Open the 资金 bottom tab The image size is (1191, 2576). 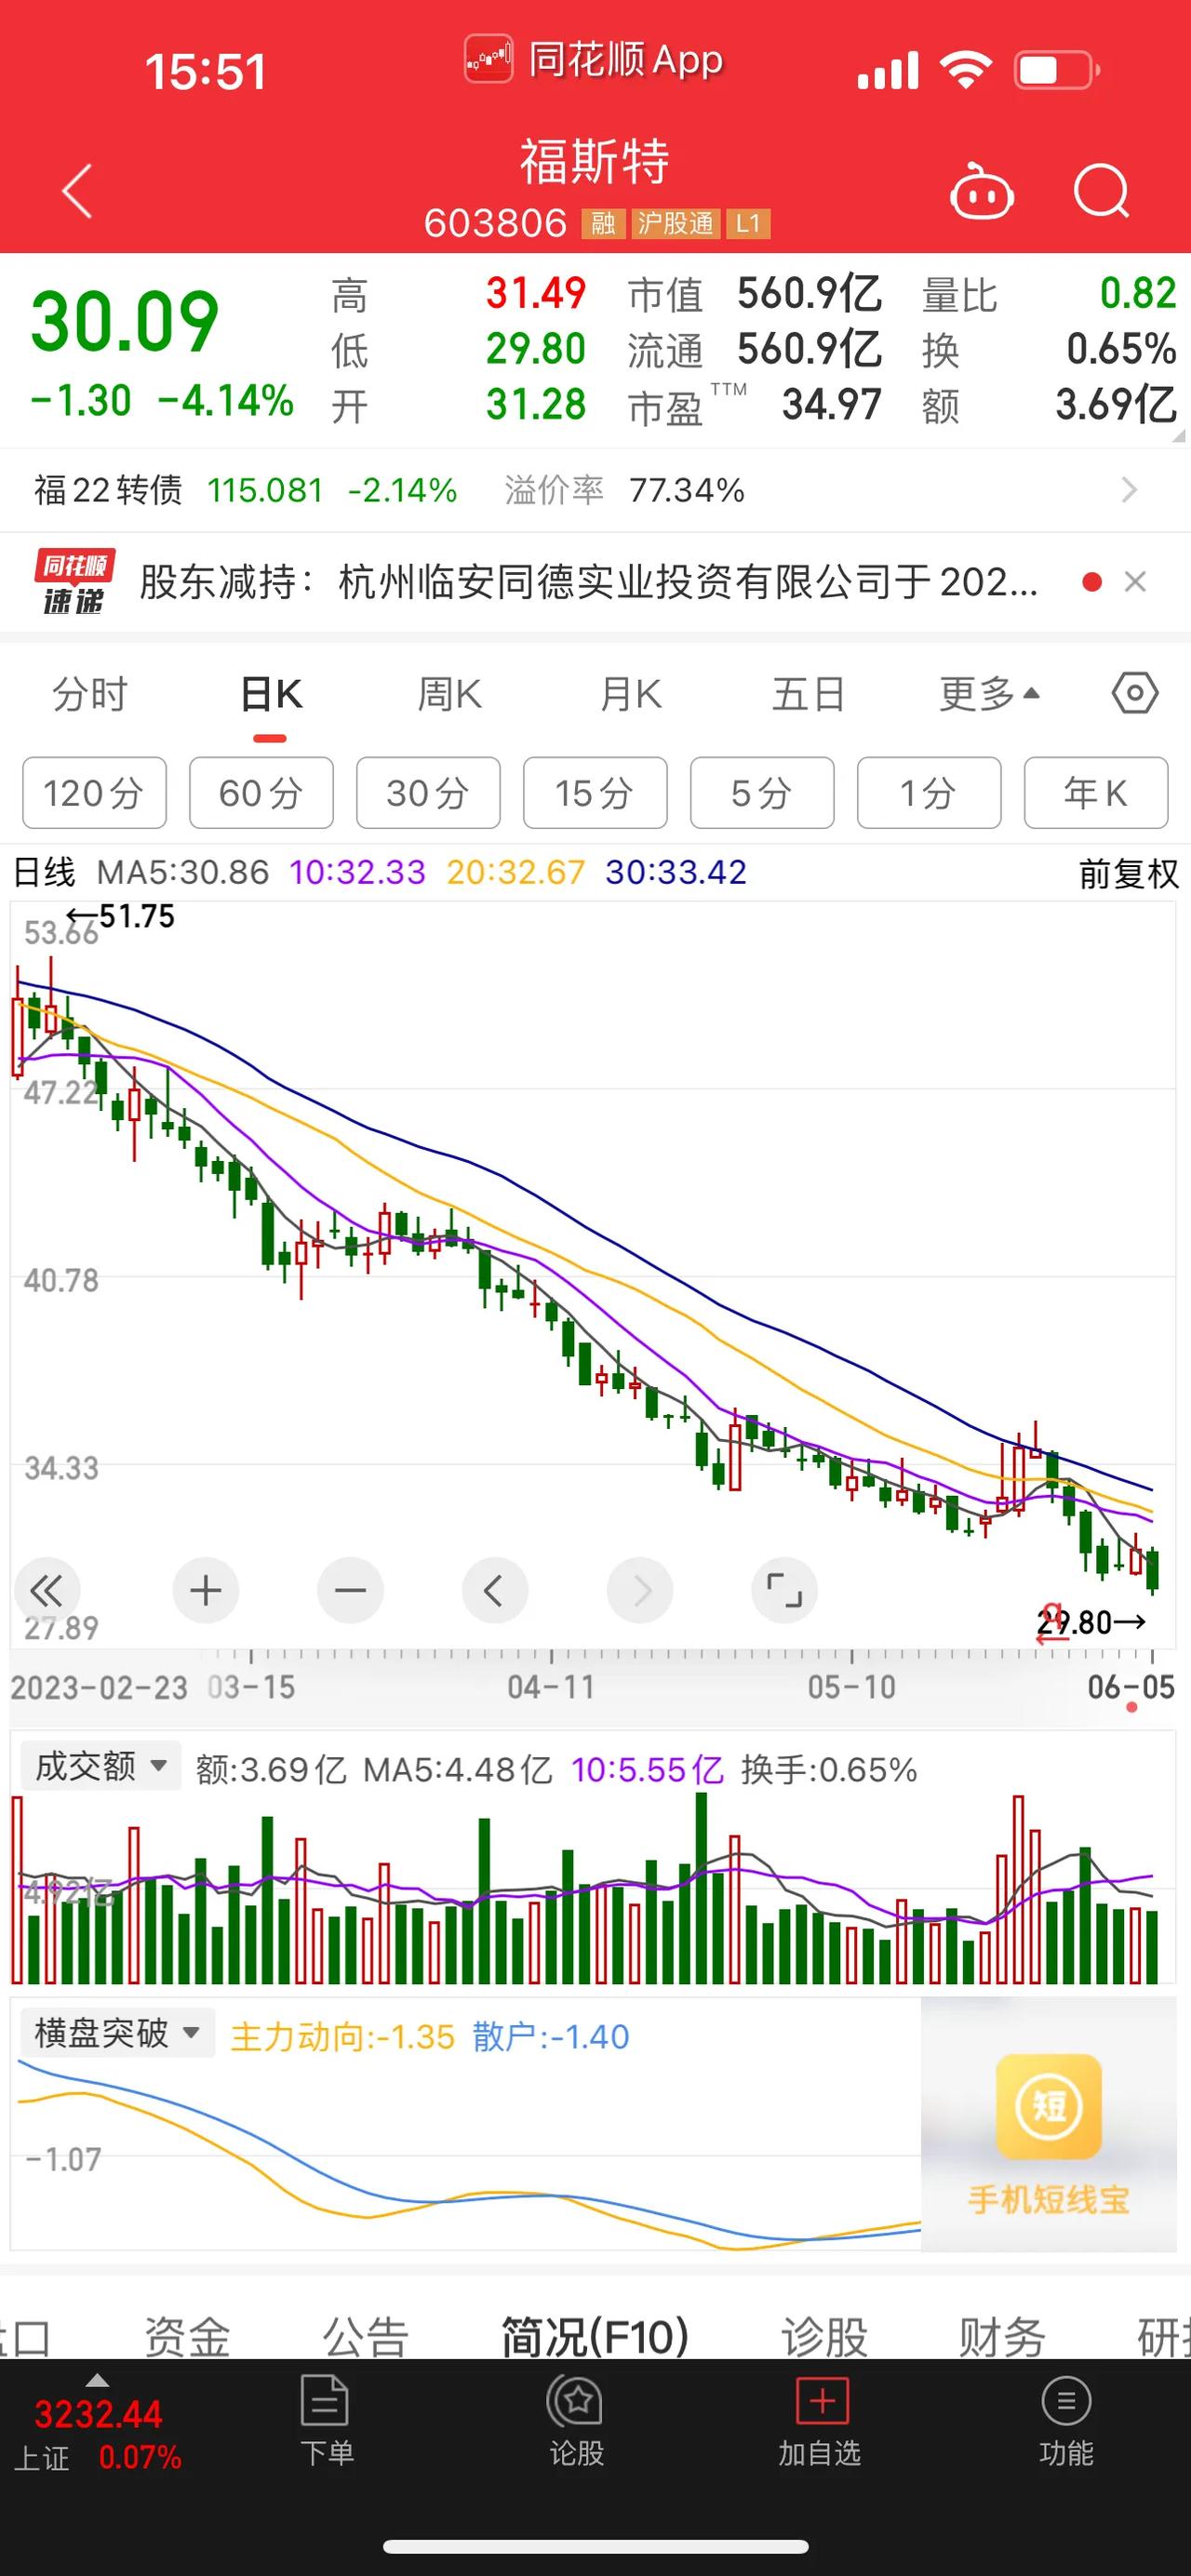(x=187, y=2337)
